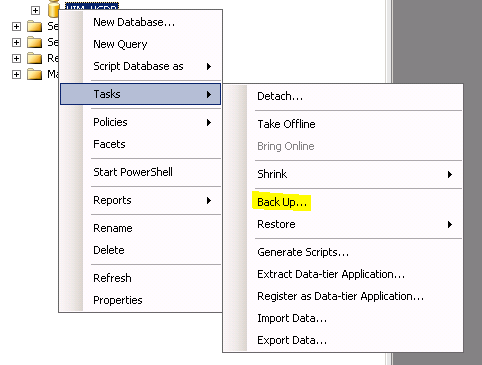Open New Query from context menu
Screen dimensions: 482x365
click(x=140, y=44)
